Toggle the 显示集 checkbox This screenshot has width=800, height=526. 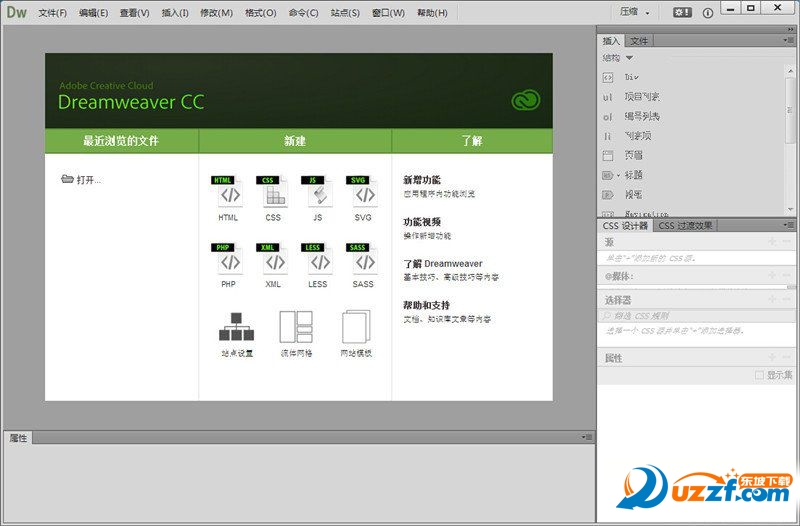759,375
